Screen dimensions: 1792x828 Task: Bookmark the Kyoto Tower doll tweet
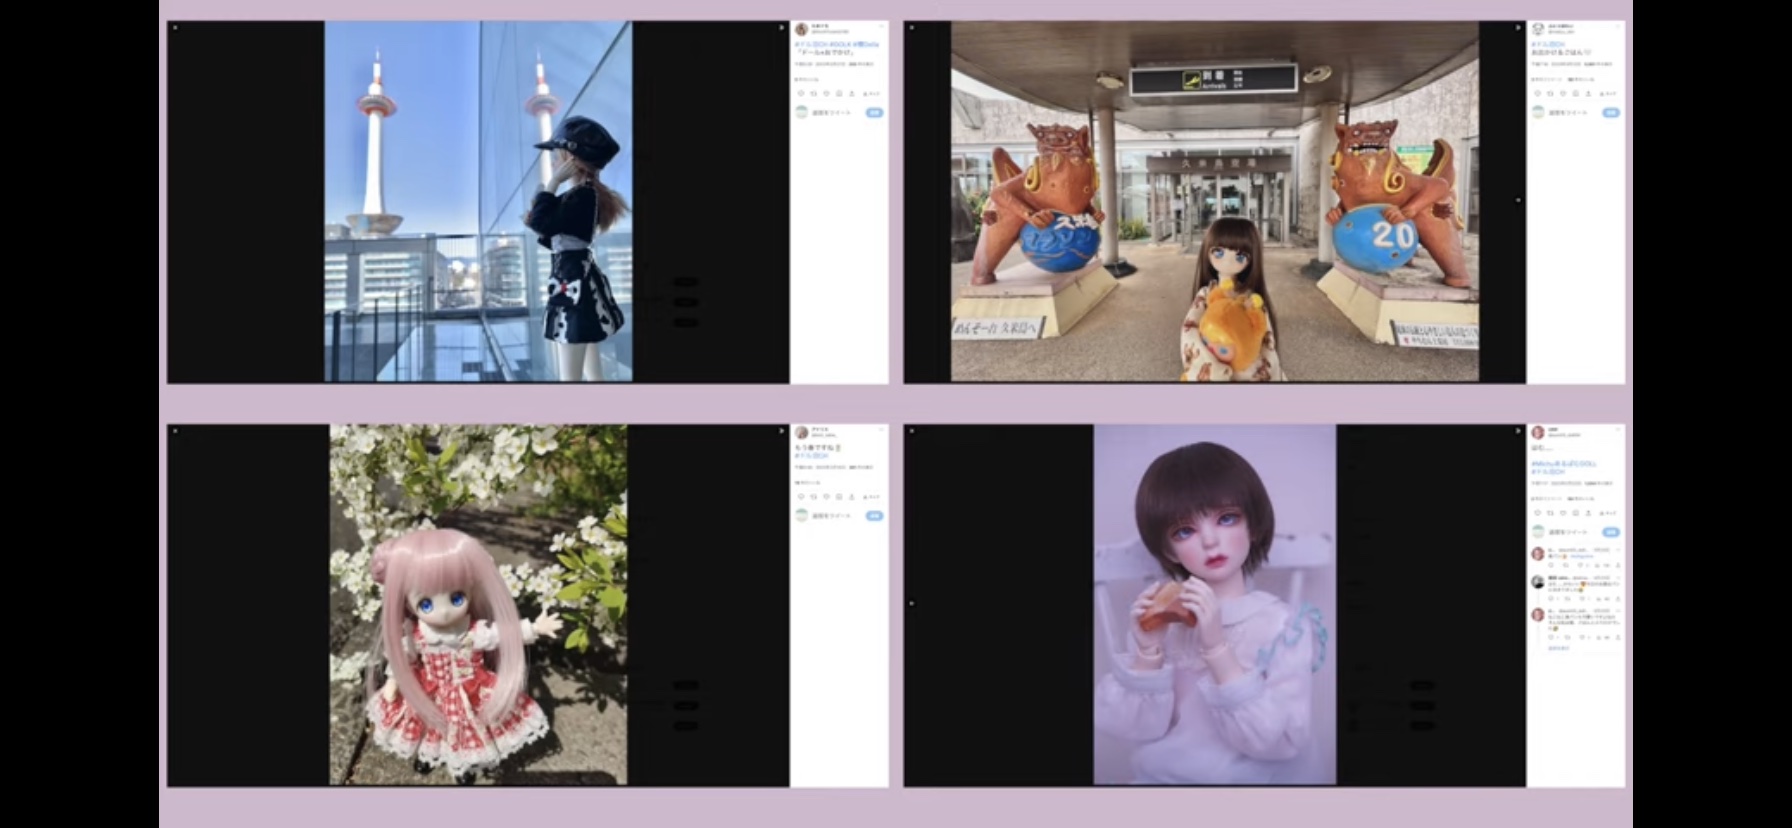(840, 93)
